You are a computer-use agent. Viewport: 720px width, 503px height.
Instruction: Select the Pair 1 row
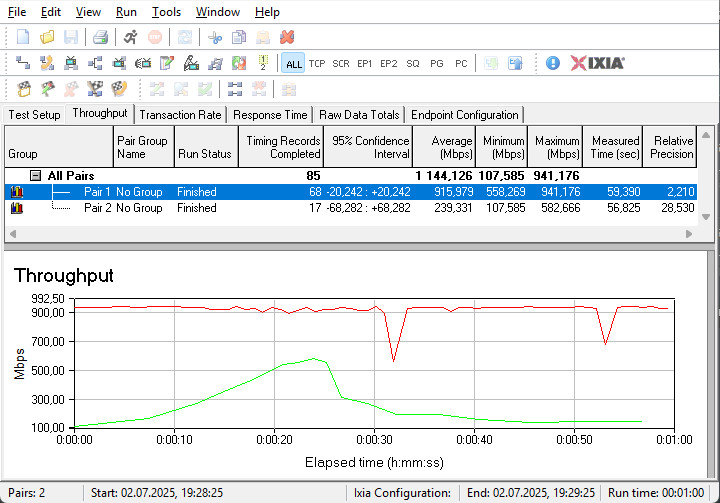(x=351, y=192)
